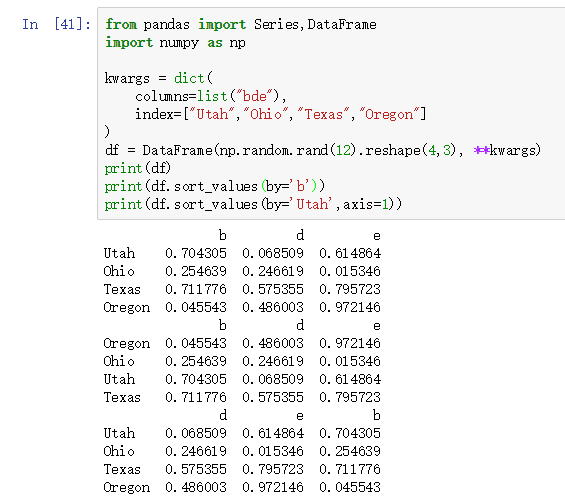Click the 'kwargs = dict(' line
Viewport: 565px width, 501px height.
tap(159, 78)
